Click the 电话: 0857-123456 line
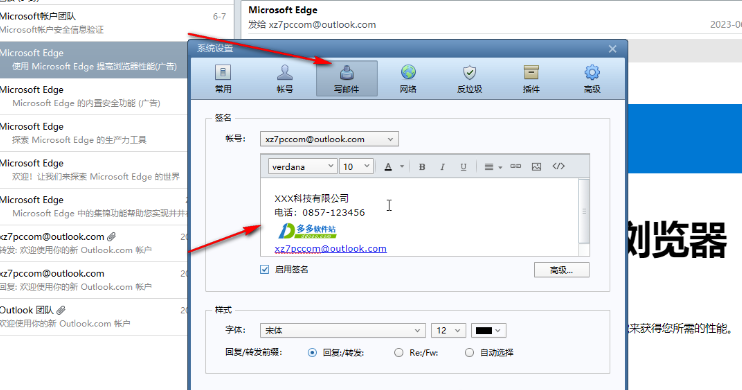Image resolution: width=742 pixels, height=390 pixels. click(319, 213)
